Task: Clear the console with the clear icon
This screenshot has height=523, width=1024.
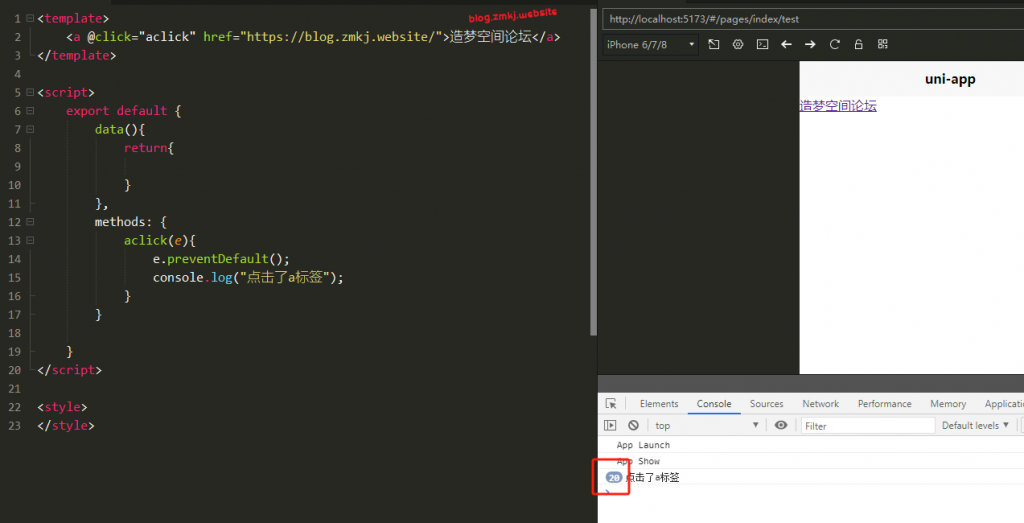Action: pos(633,426)
